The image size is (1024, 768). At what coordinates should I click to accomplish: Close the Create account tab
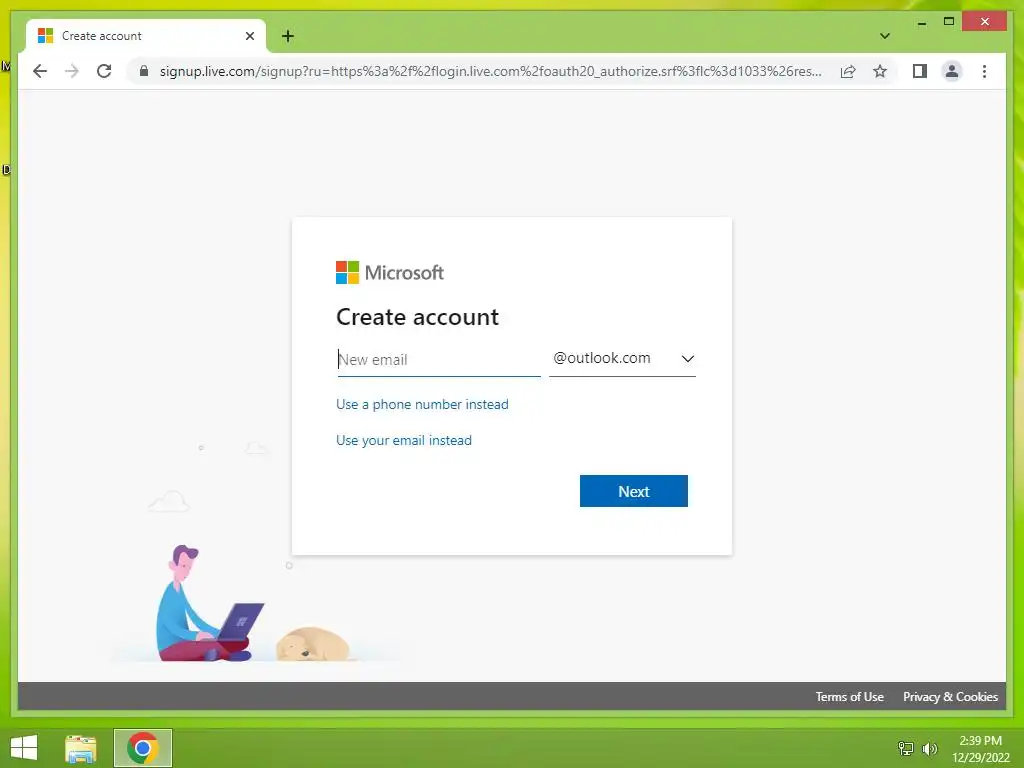point(249,36)
